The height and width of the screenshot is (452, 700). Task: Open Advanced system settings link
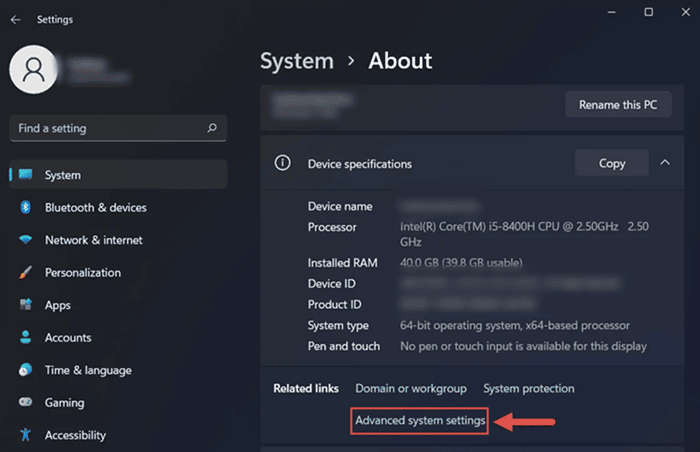(x=420, y=421)
